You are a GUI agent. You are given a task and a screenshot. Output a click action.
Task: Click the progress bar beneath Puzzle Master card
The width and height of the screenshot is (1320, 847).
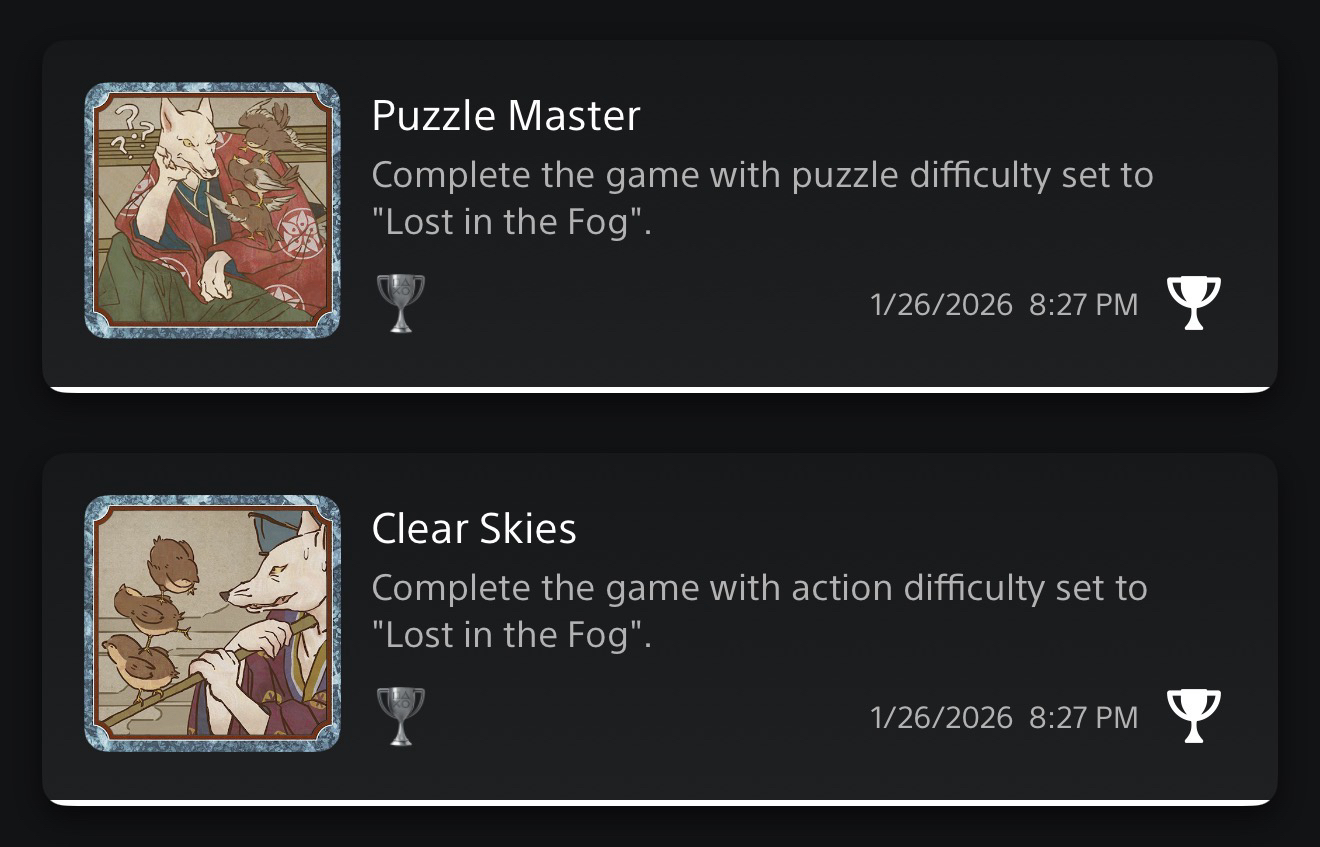tap(660, 389)
